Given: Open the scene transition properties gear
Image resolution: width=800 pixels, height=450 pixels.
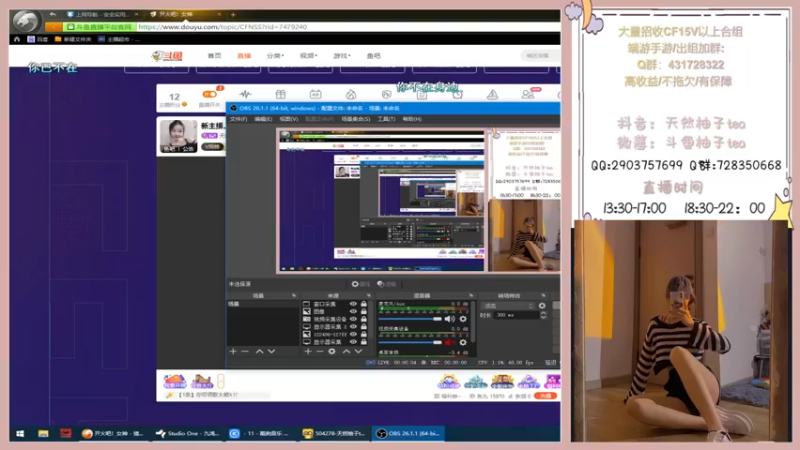Looking at the screenshot, I should [542, 306].
